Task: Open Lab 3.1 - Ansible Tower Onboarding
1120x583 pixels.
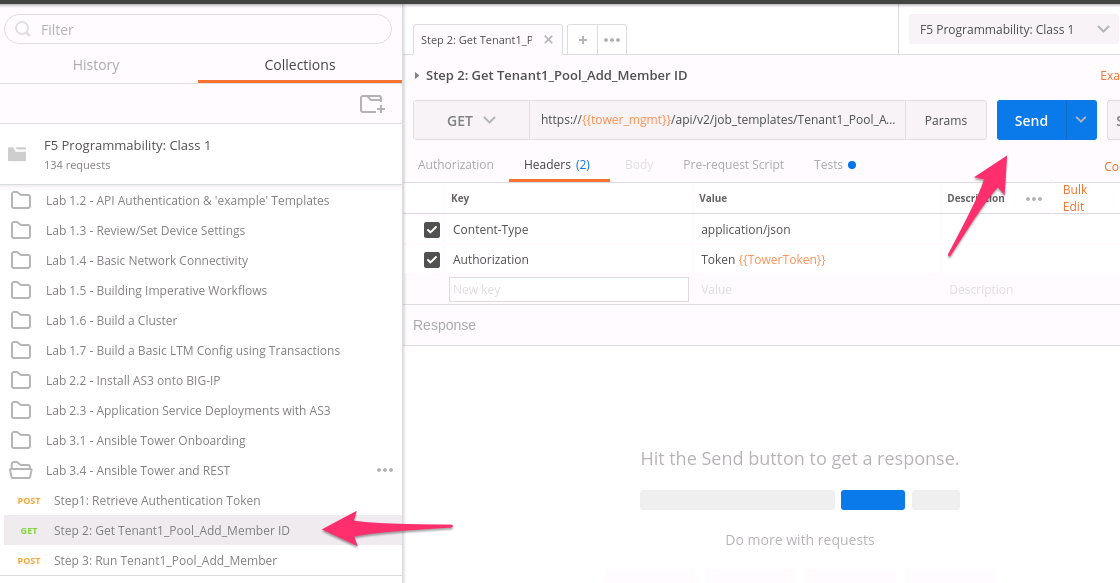Action: pos(146,441)
